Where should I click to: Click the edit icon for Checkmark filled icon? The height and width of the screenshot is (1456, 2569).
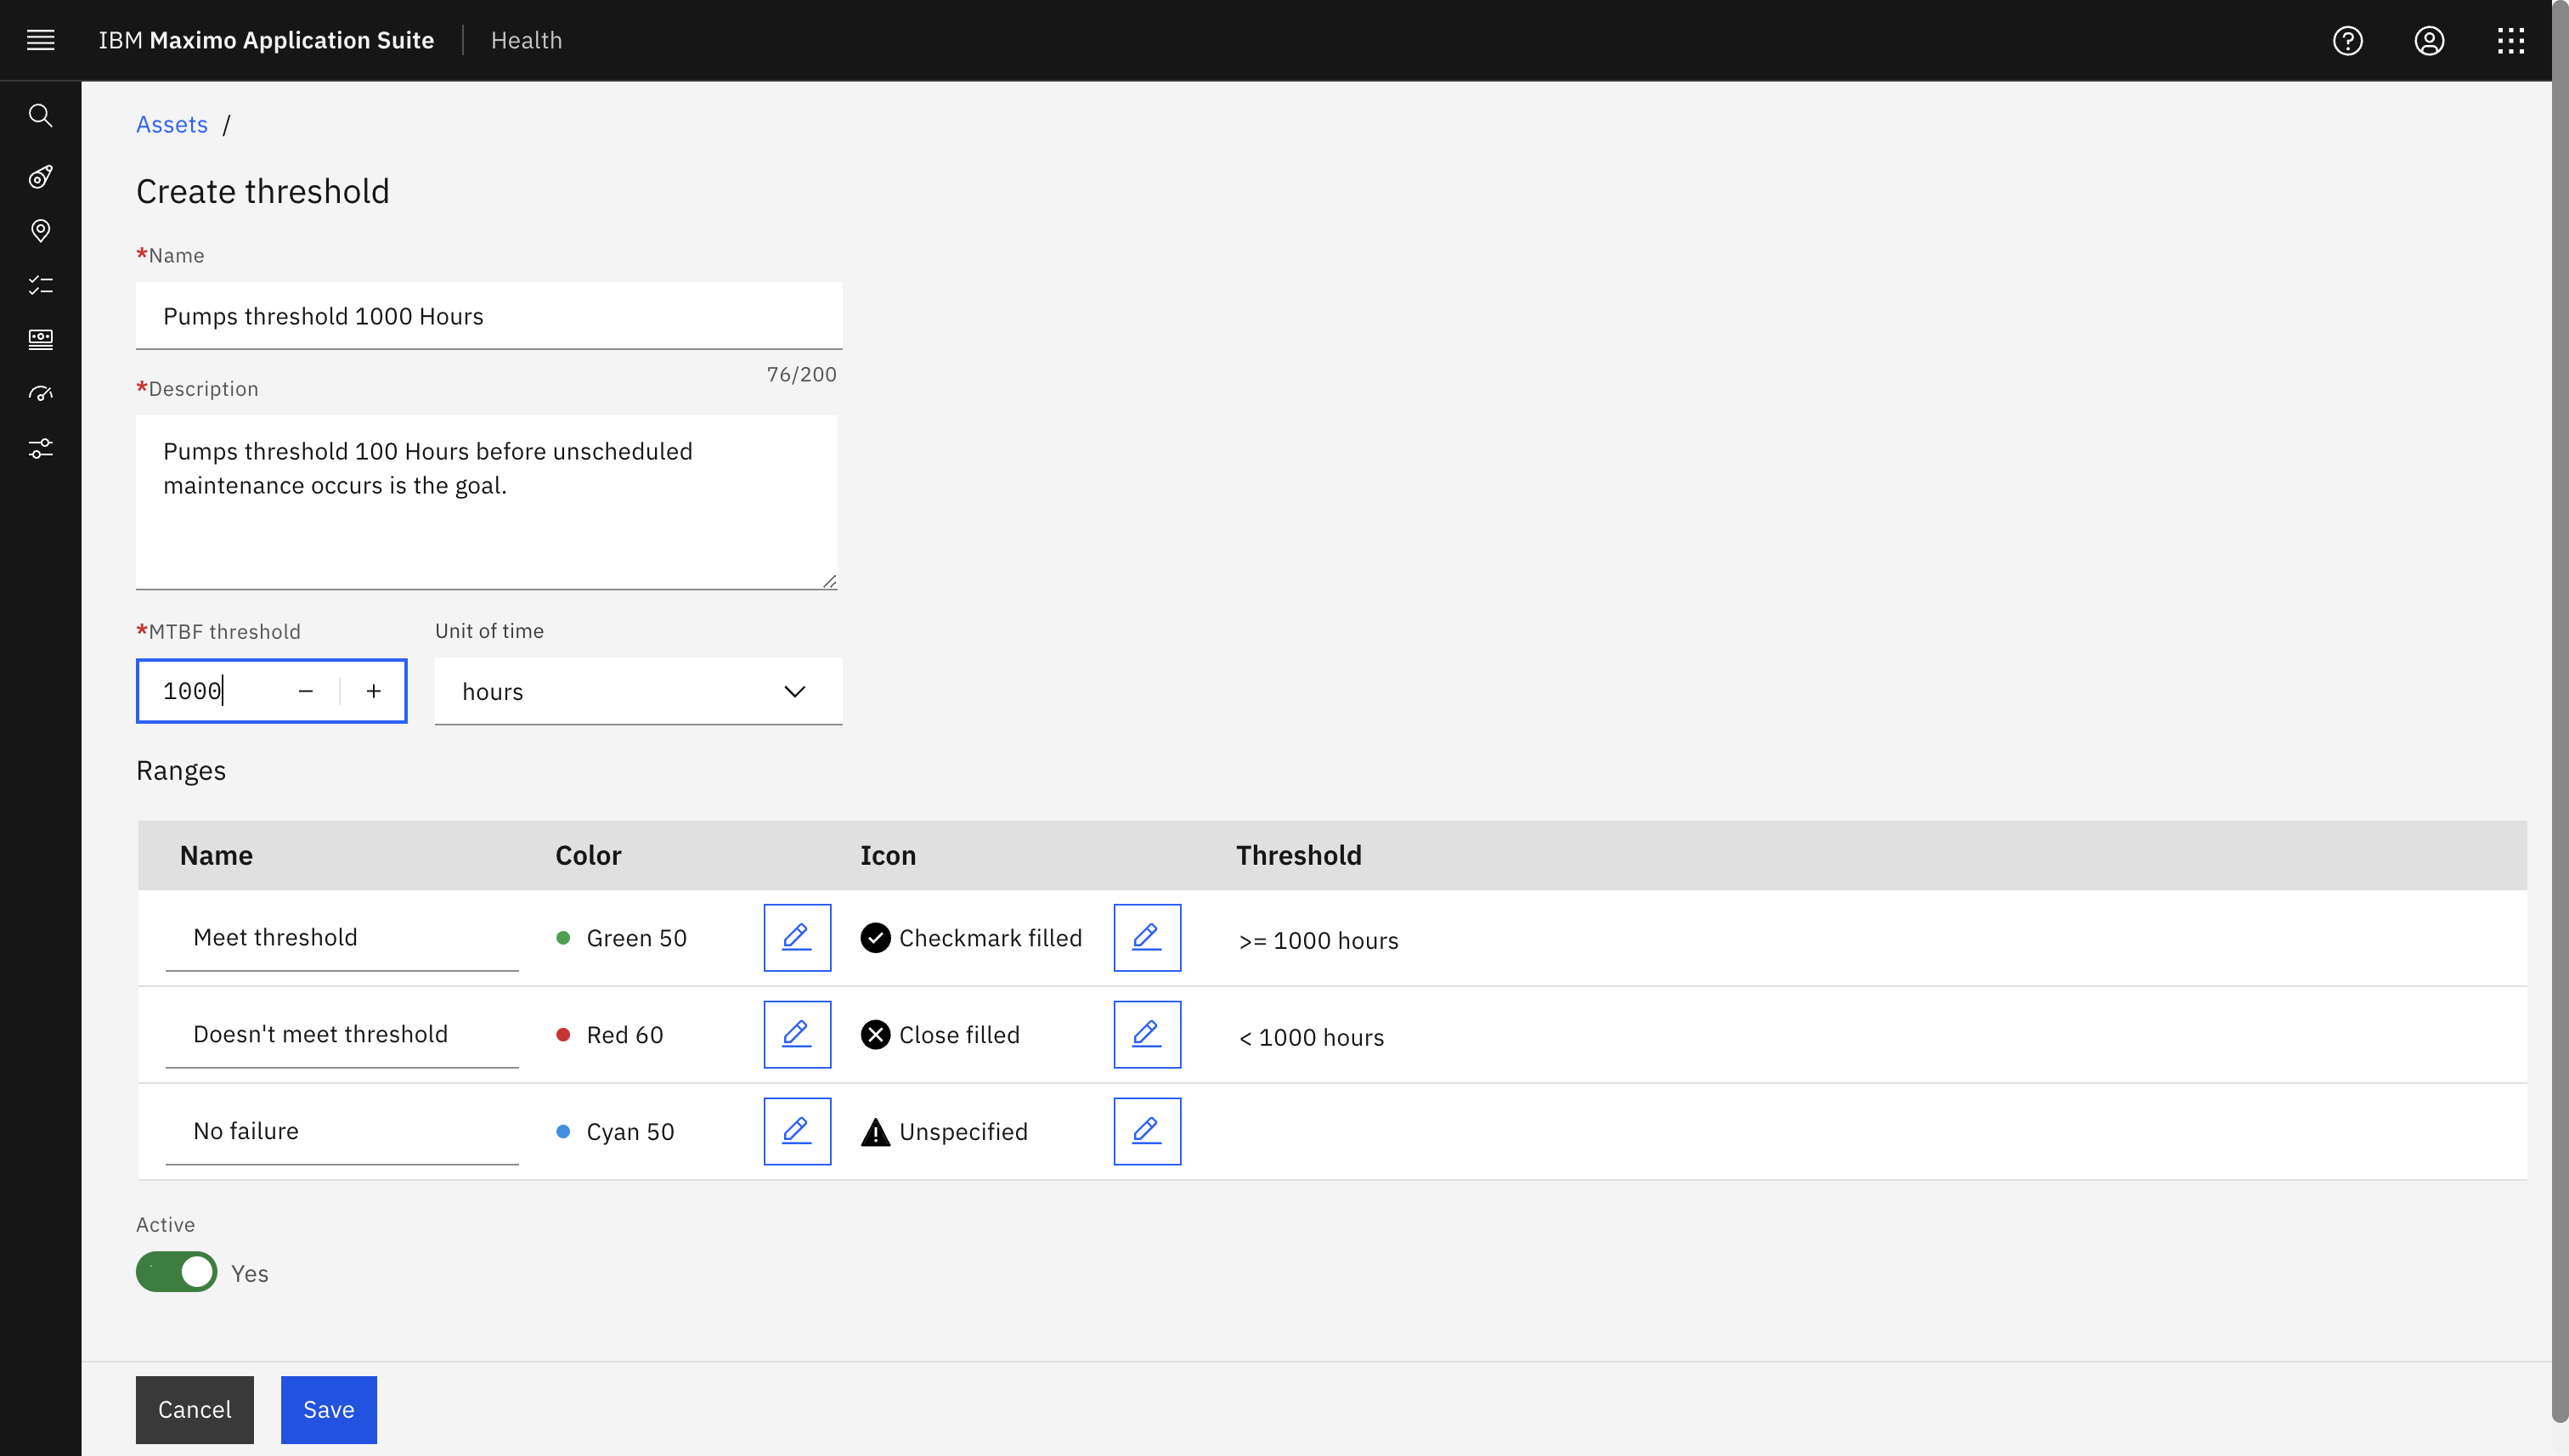point(1147,937)
